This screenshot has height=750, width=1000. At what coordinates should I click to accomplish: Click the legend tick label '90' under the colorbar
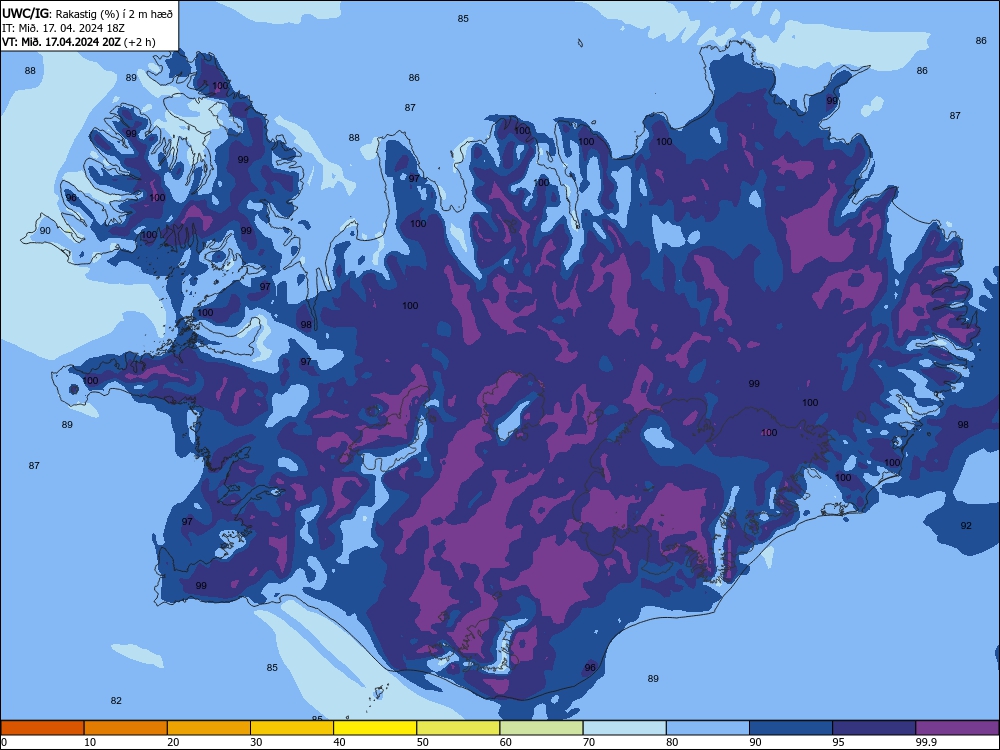[755, 742]
